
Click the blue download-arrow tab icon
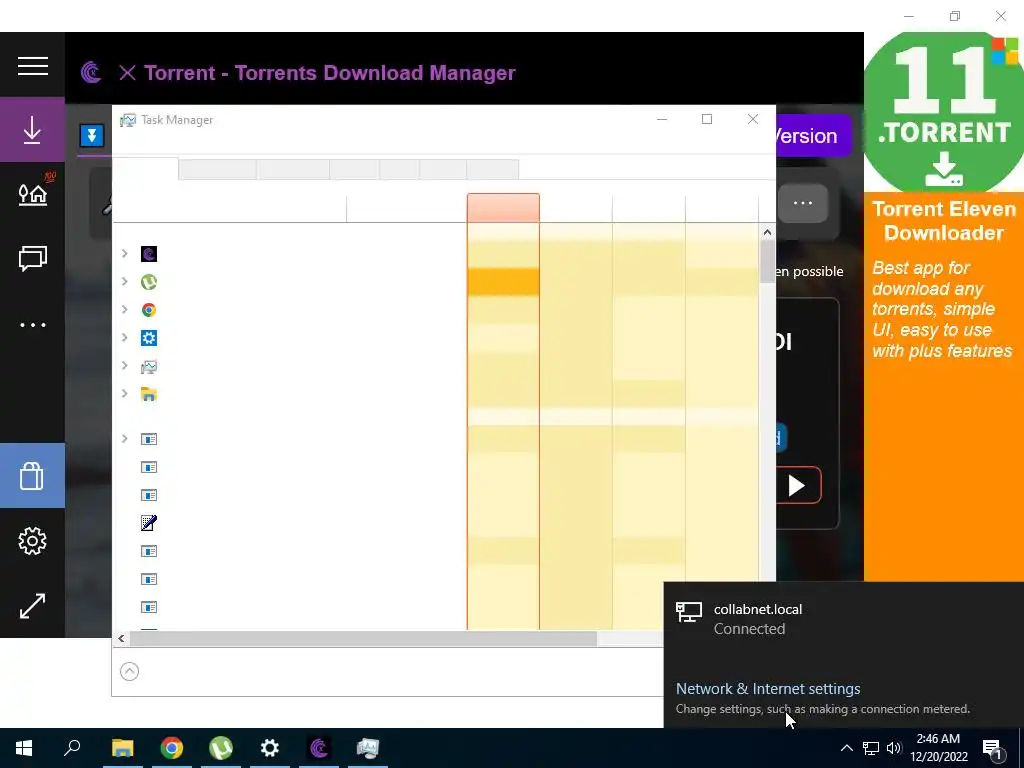pos(92,135)
